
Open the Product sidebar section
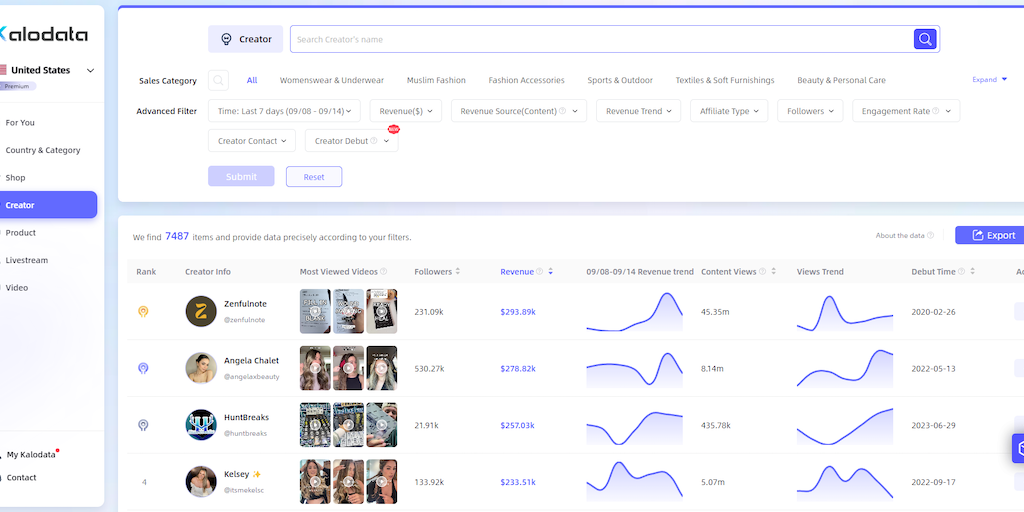[x=21, y=233]
